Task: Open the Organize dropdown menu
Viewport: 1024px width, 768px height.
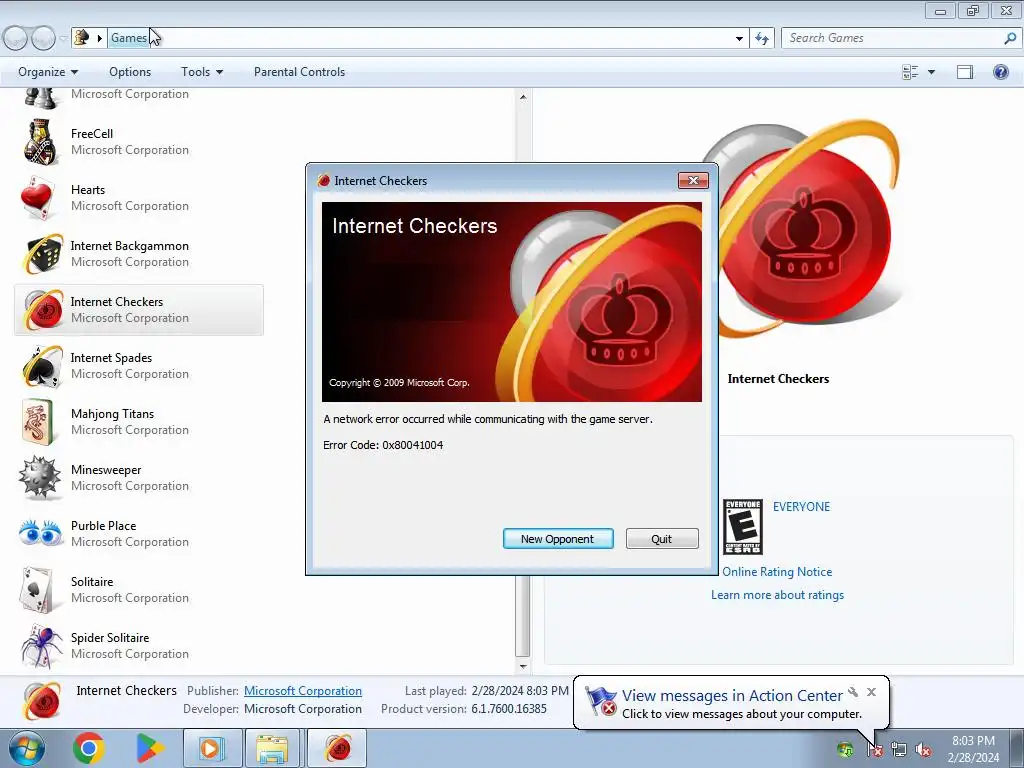Action: click(48, 72)
